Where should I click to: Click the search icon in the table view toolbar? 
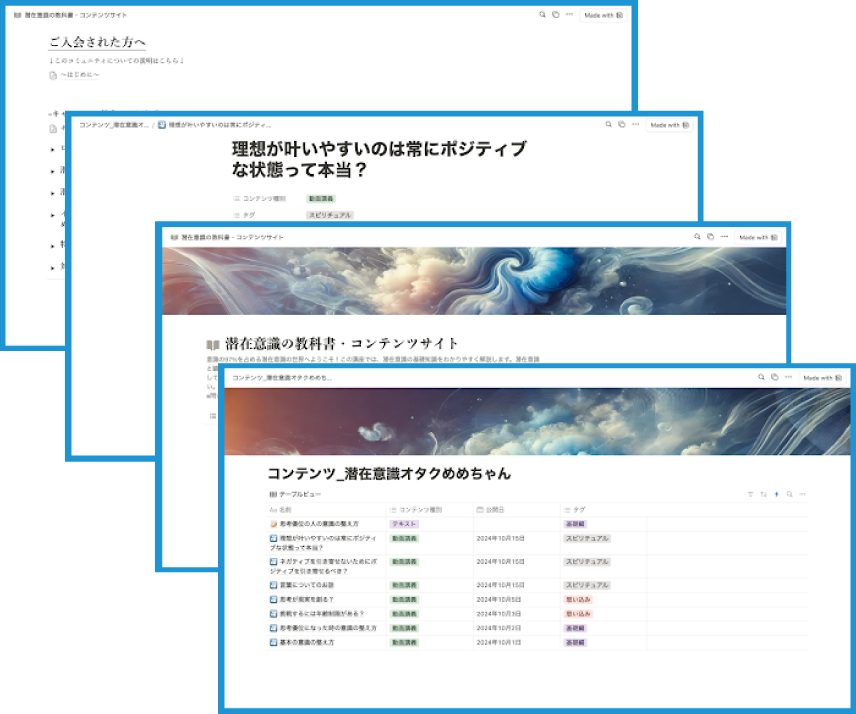789,495
